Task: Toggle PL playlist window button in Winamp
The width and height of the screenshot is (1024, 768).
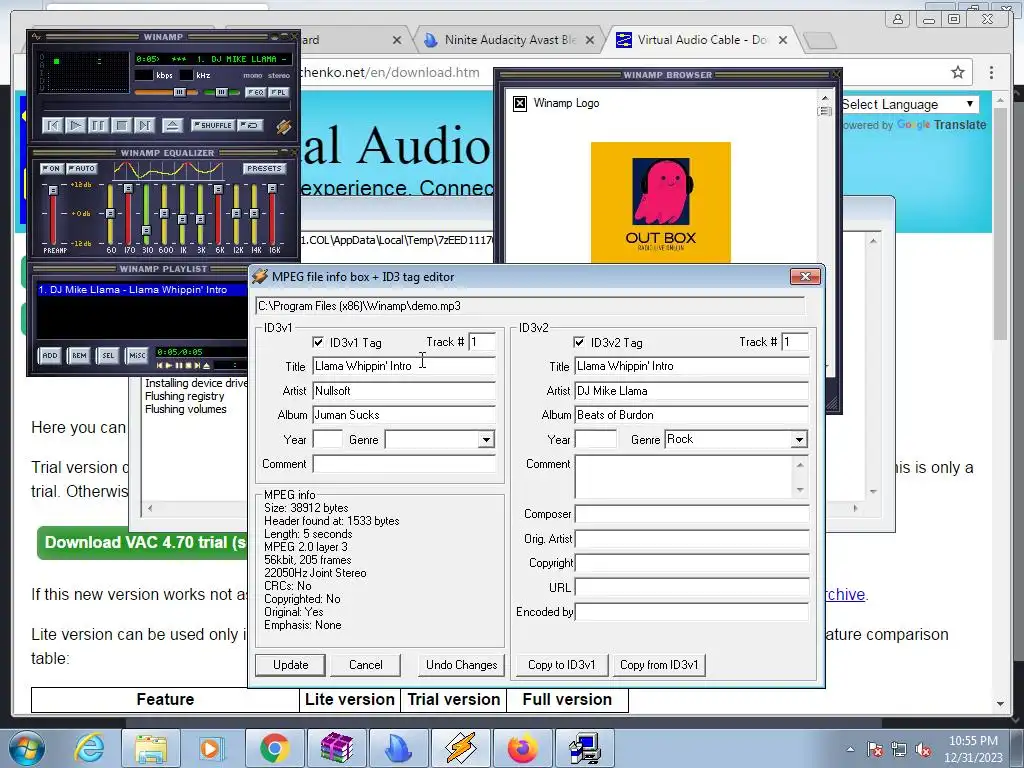Action: 278,93
